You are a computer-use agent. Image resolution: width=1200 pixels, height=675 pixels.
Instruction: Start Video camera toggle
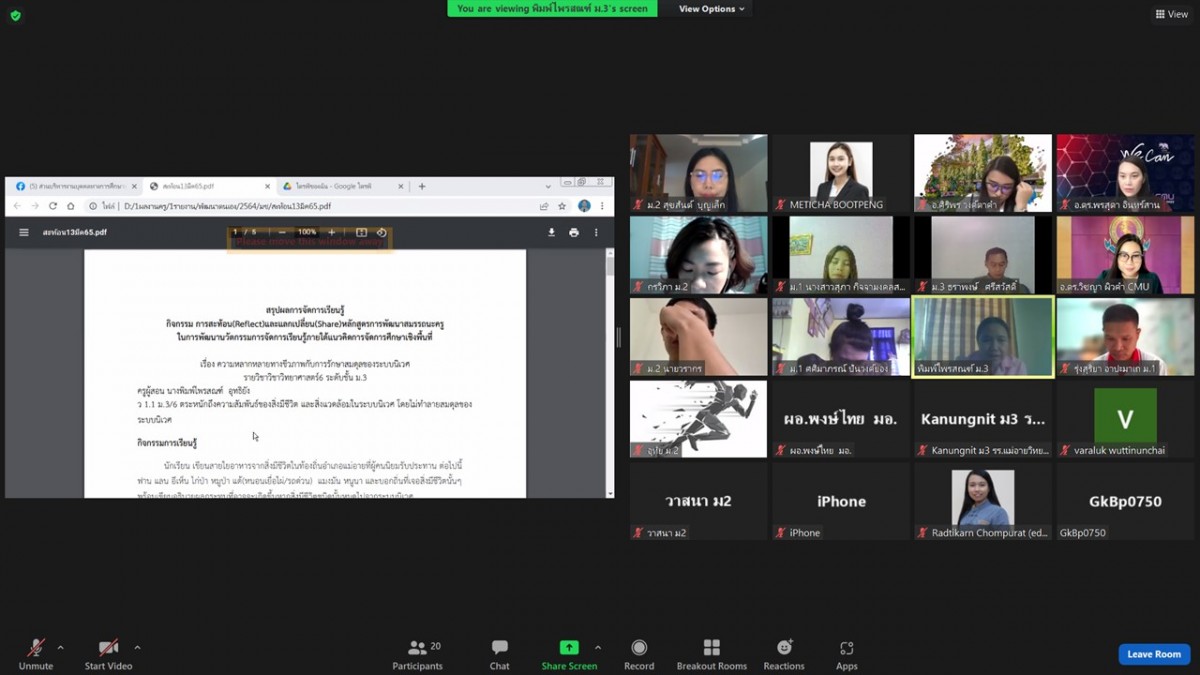click(108, 654)
